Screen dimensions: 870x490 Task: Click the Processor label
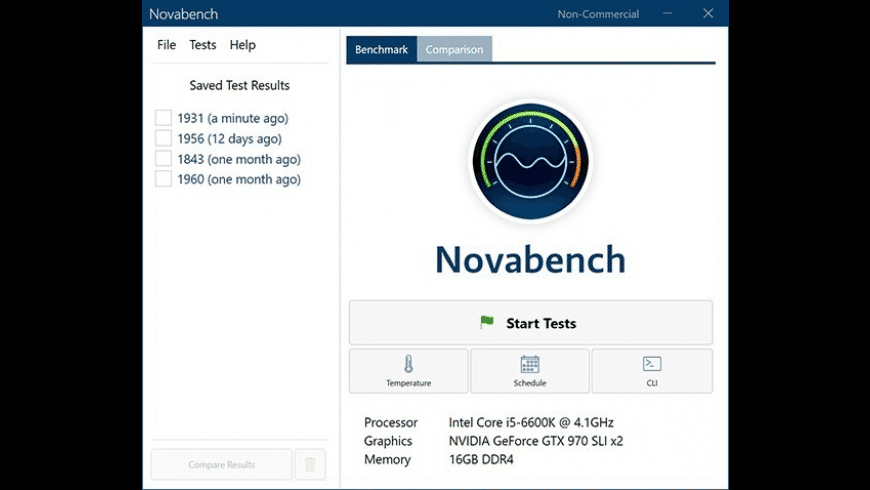point(391,422)
